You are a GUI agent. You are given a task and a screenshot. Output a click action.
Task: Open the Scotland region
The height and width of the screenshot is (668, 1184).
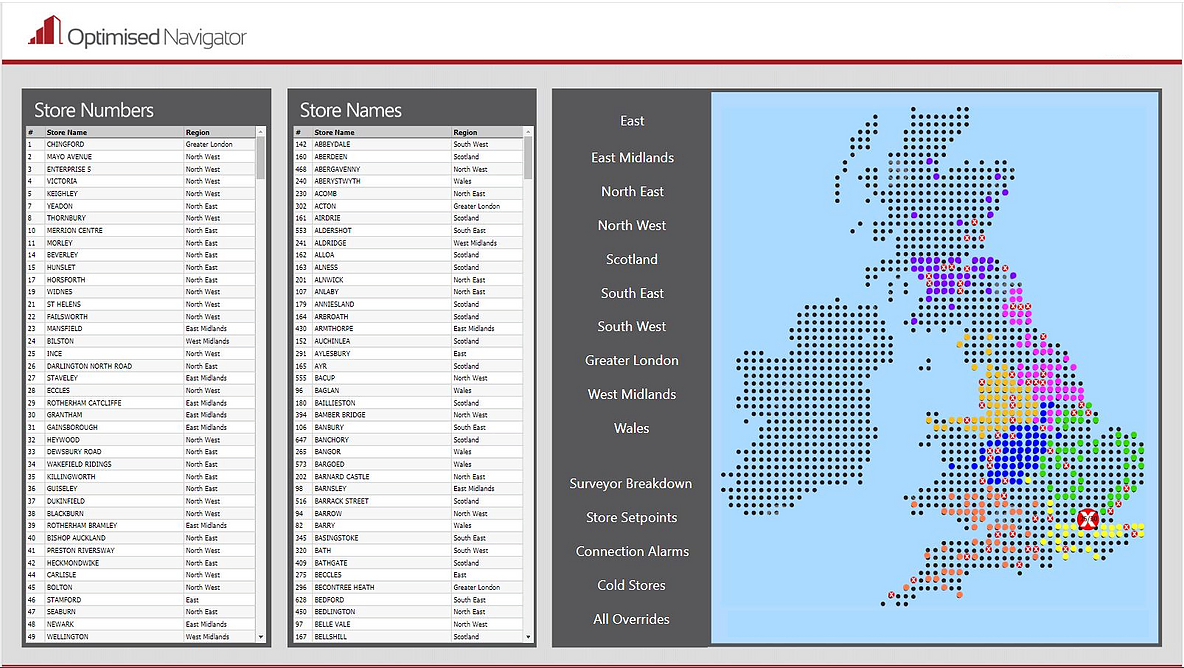(x=631, y=259)
